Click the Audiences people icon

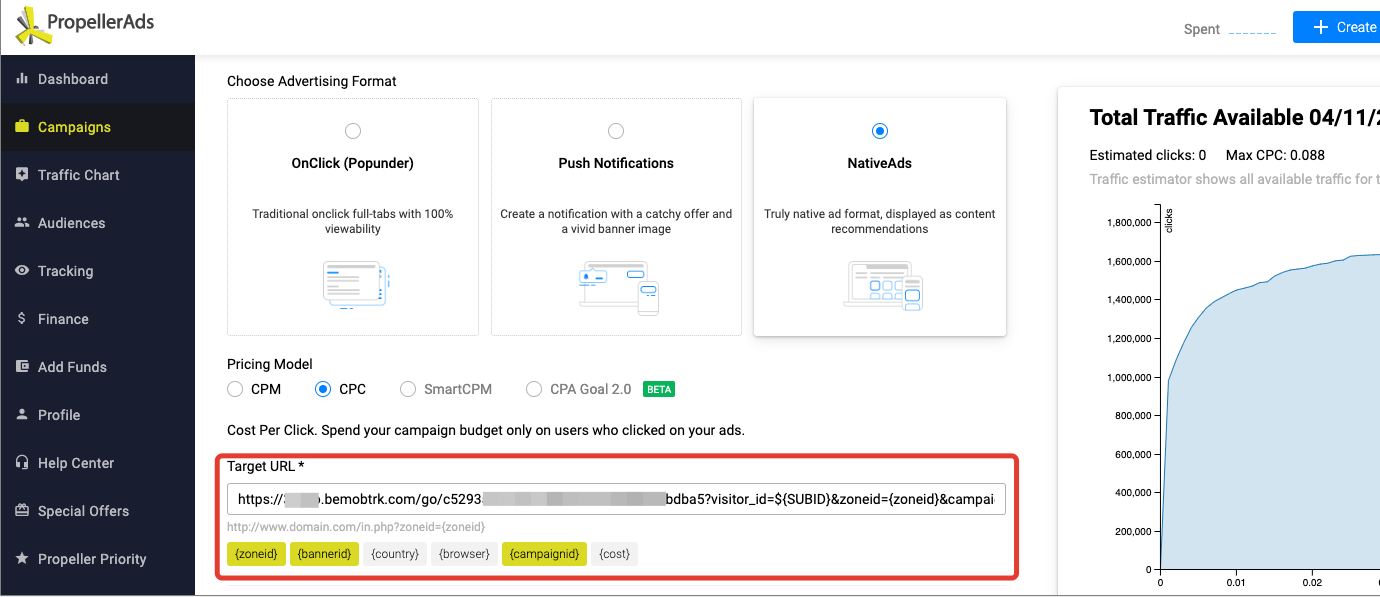pos(22,223)
